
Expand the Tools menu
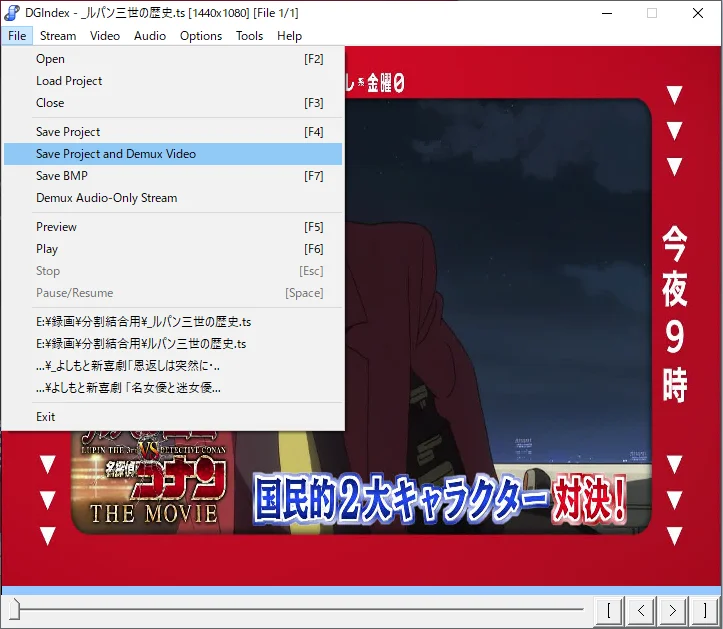click(x=250, y=36)
